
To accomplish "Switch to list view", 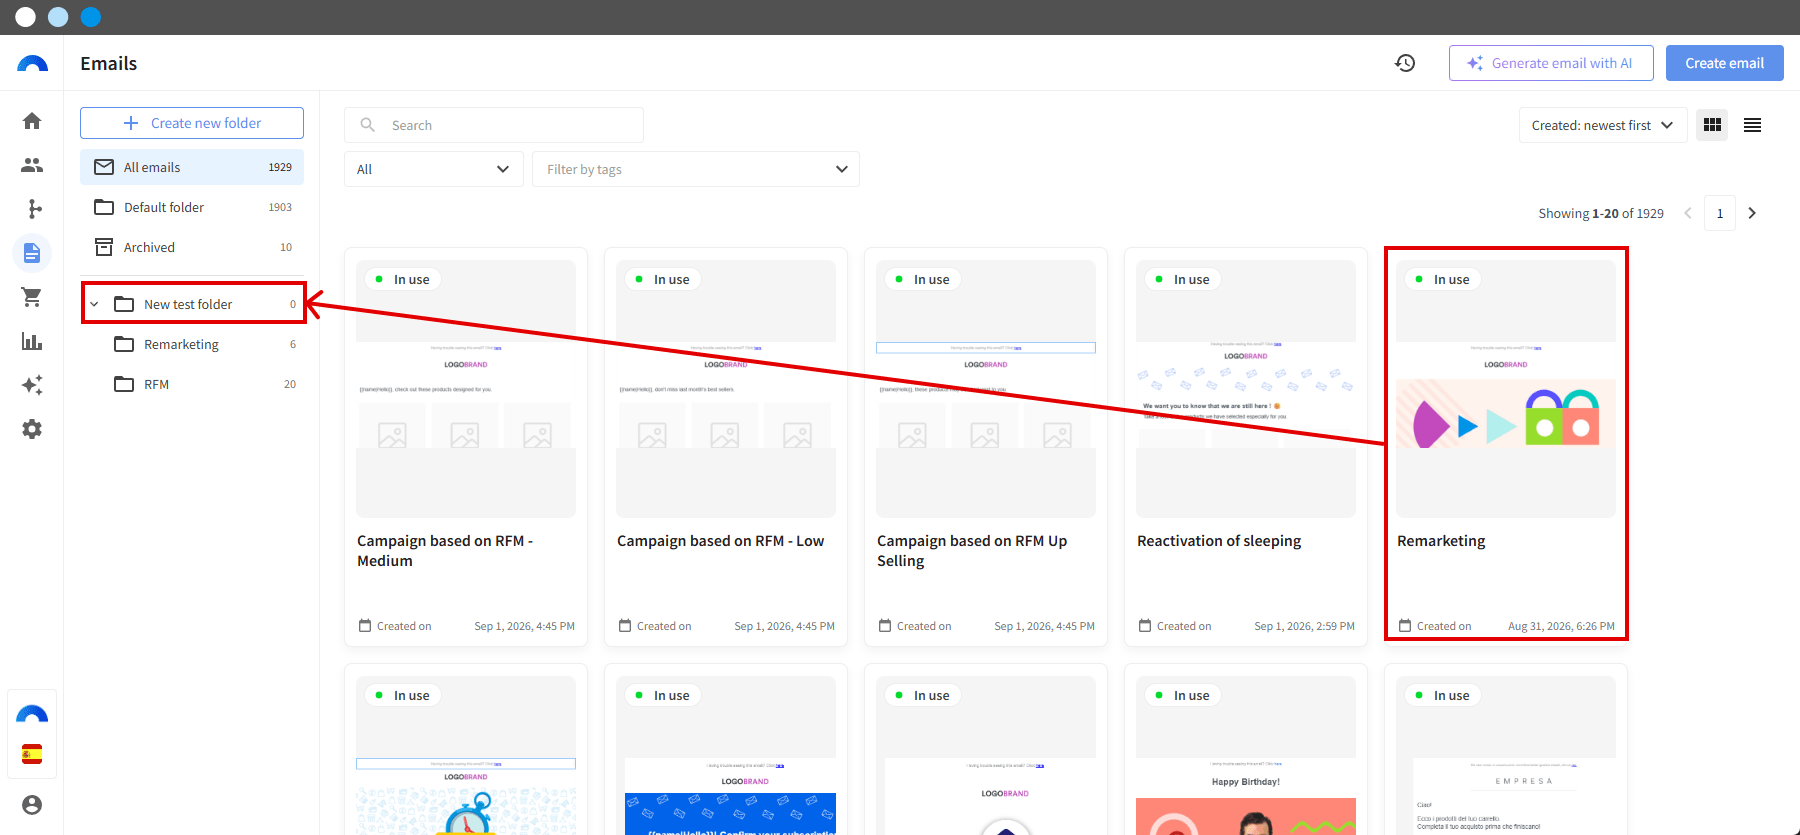I will click(x=1752, y=125).
